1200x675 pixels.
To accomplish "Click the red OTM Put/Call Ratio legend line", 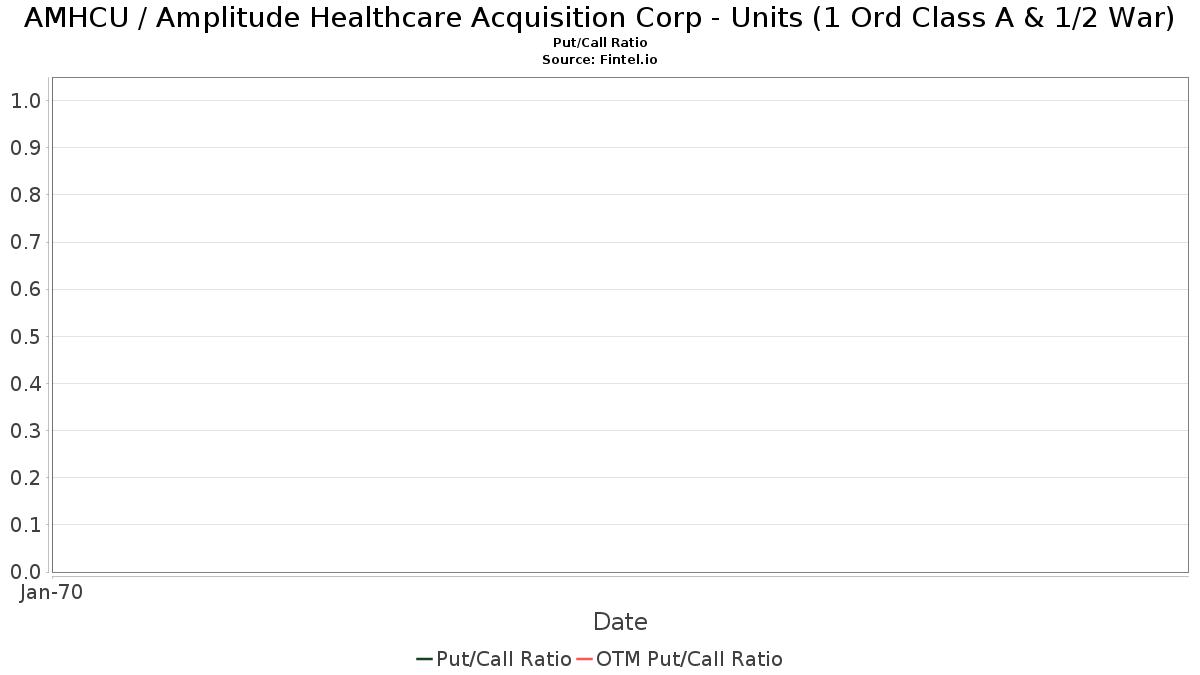I will 584,659.
